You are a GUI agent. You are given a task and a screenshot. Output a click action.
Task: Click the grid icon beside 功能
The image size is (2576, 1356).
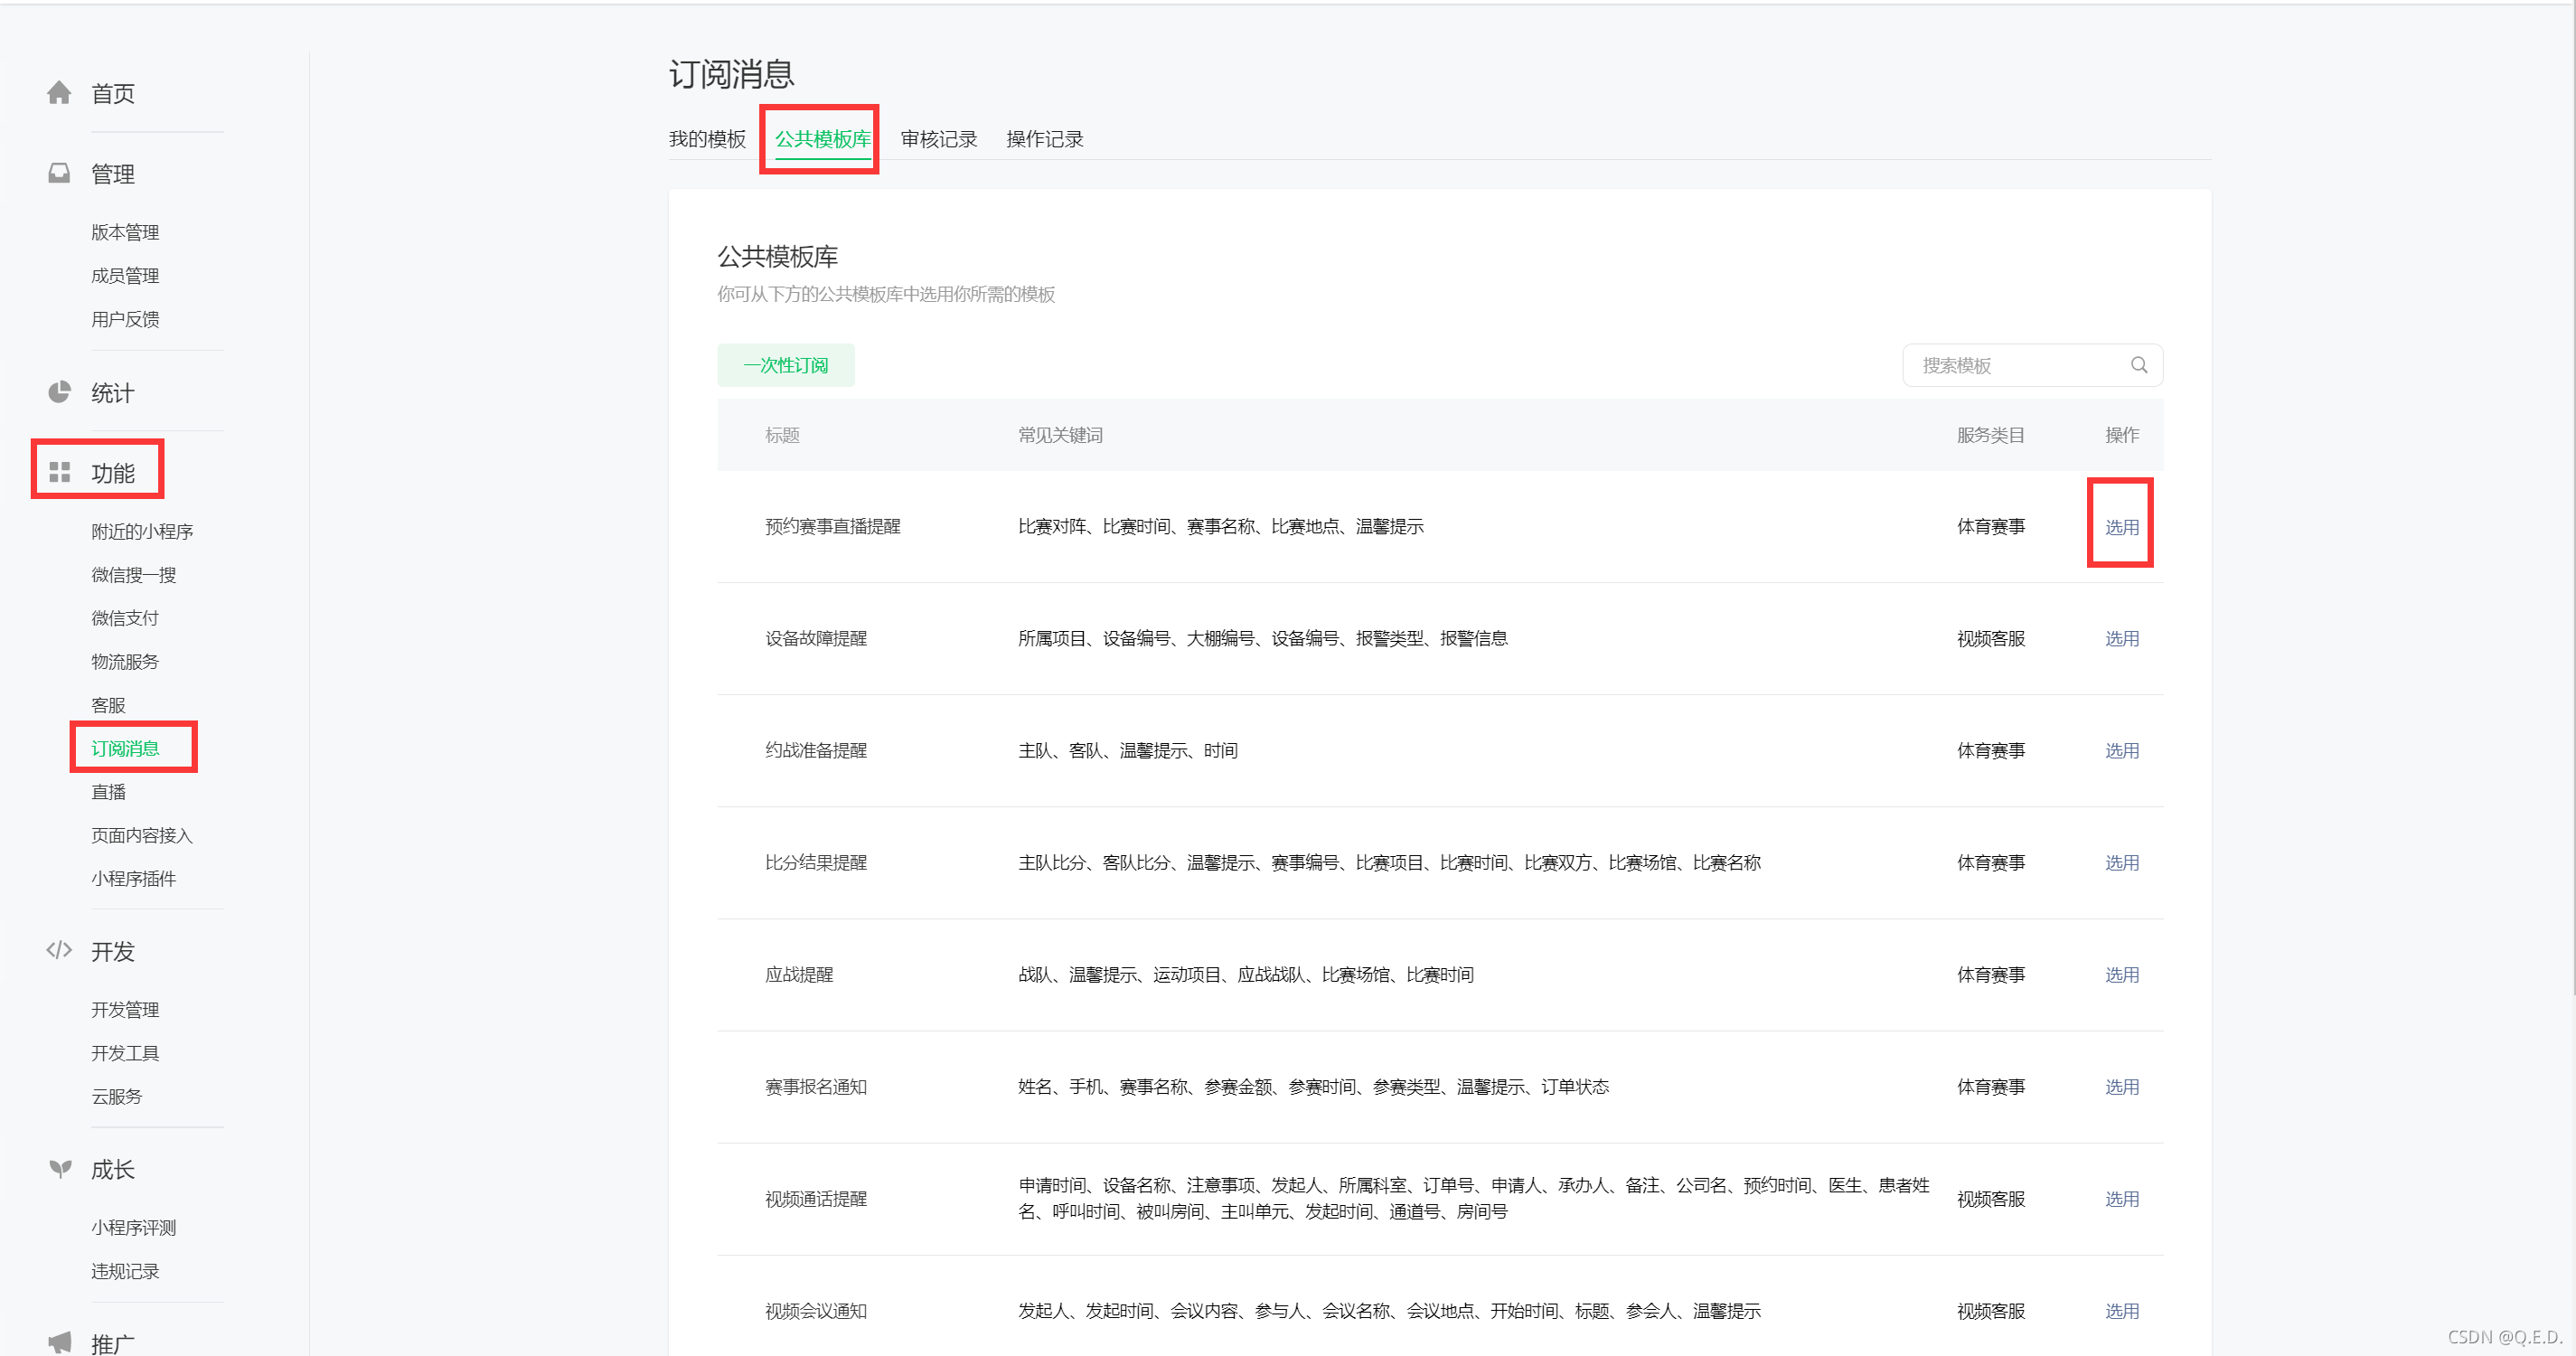click(59, 472)
